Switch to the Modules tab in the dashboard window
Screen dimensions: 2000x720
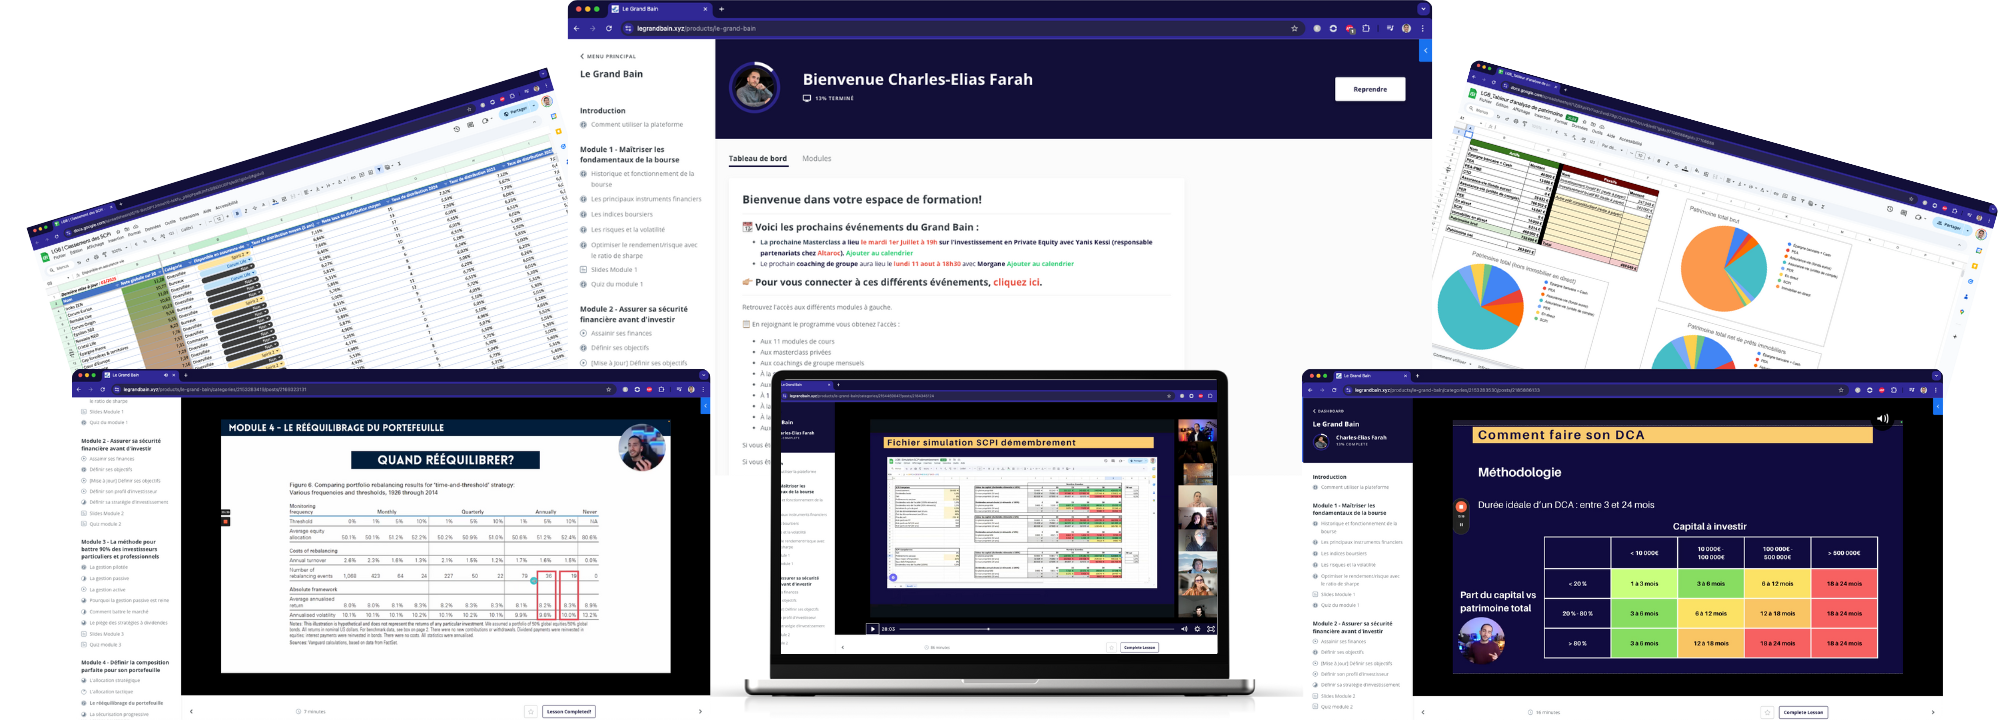tap(816, 158)
